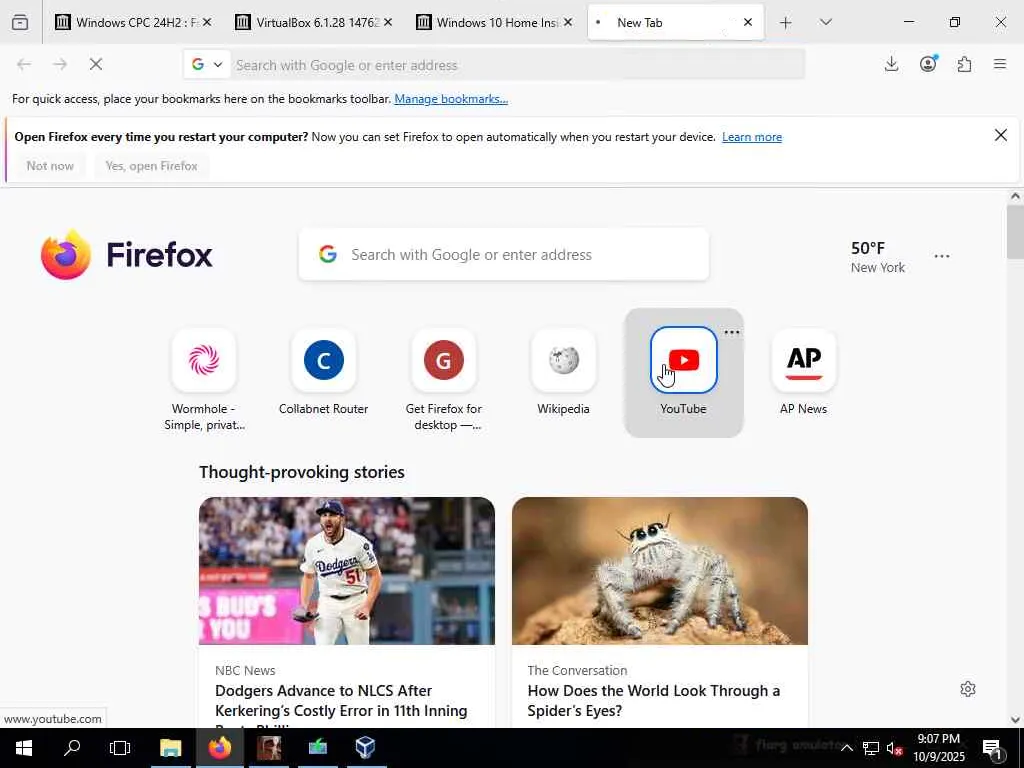Screen dimensions: 1024x768
Task: Open the Firefox account icon
Action: [x=928, y=64]
